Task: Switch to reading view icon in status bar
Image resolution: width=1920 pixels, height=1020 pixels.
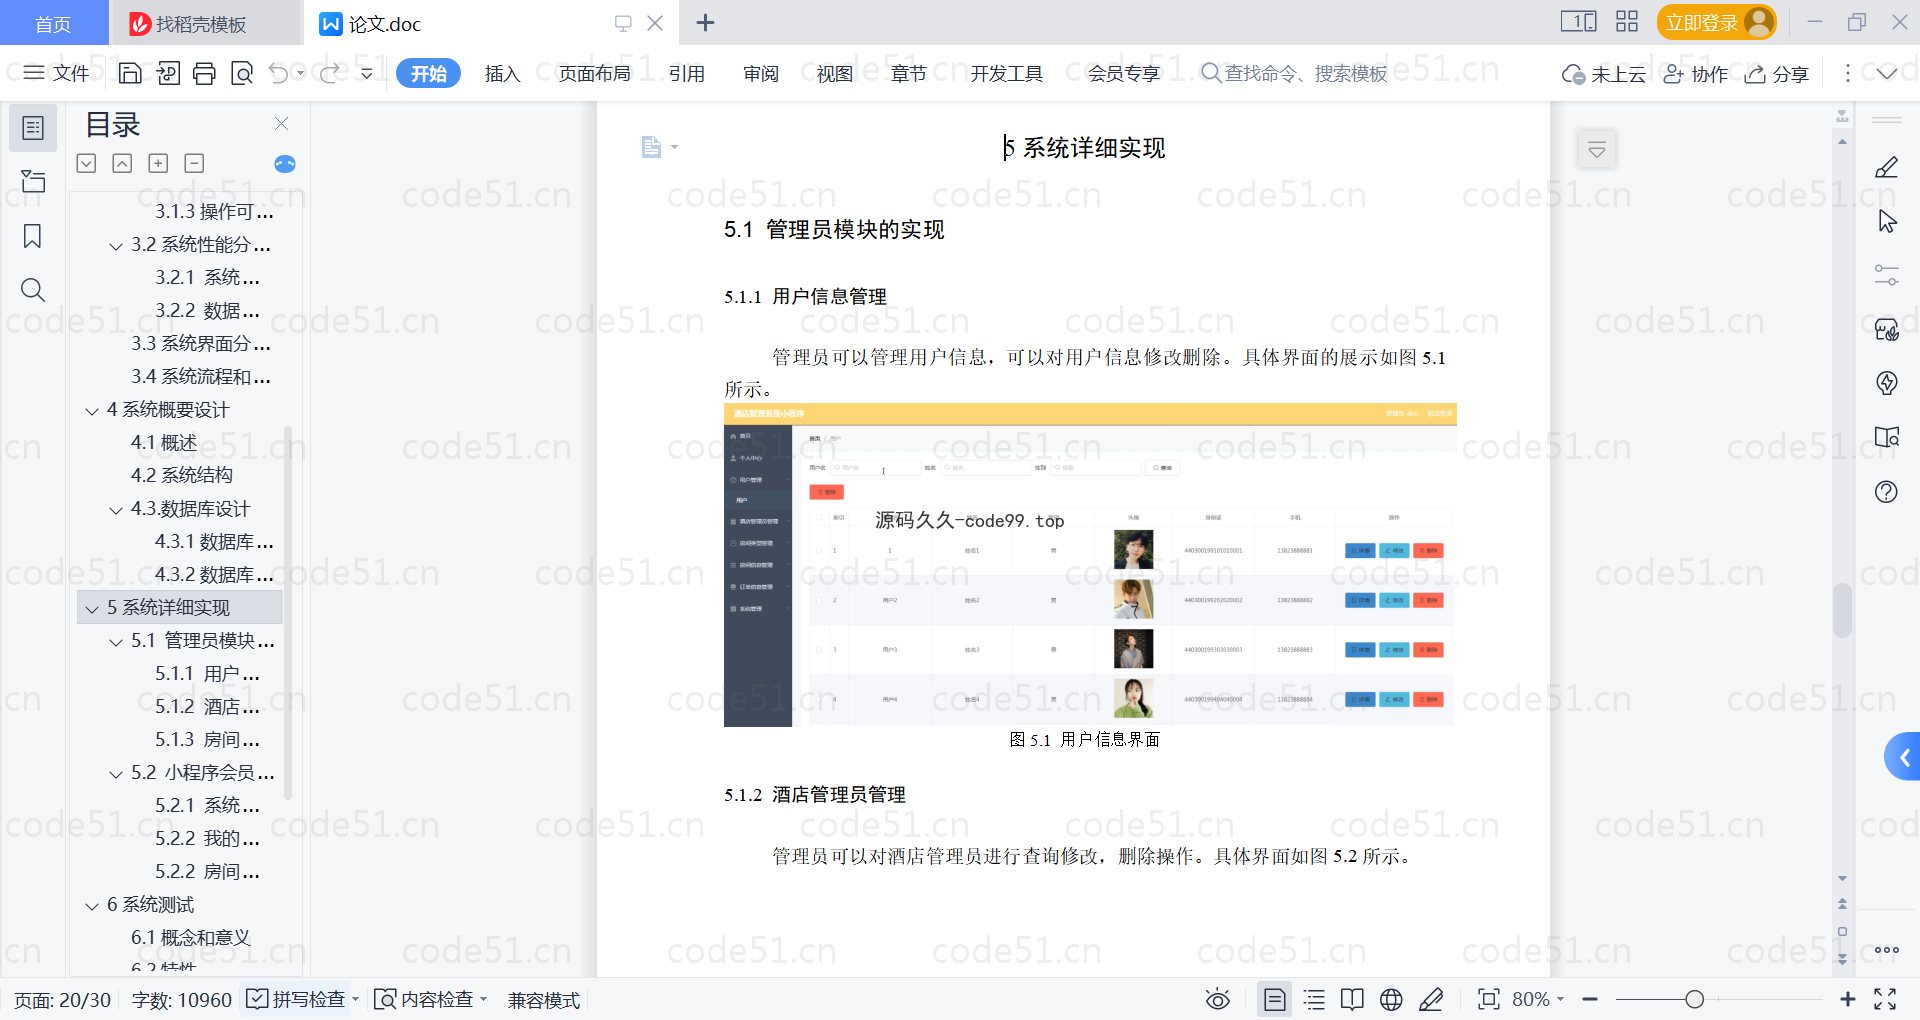Action: [1352, 1000]
